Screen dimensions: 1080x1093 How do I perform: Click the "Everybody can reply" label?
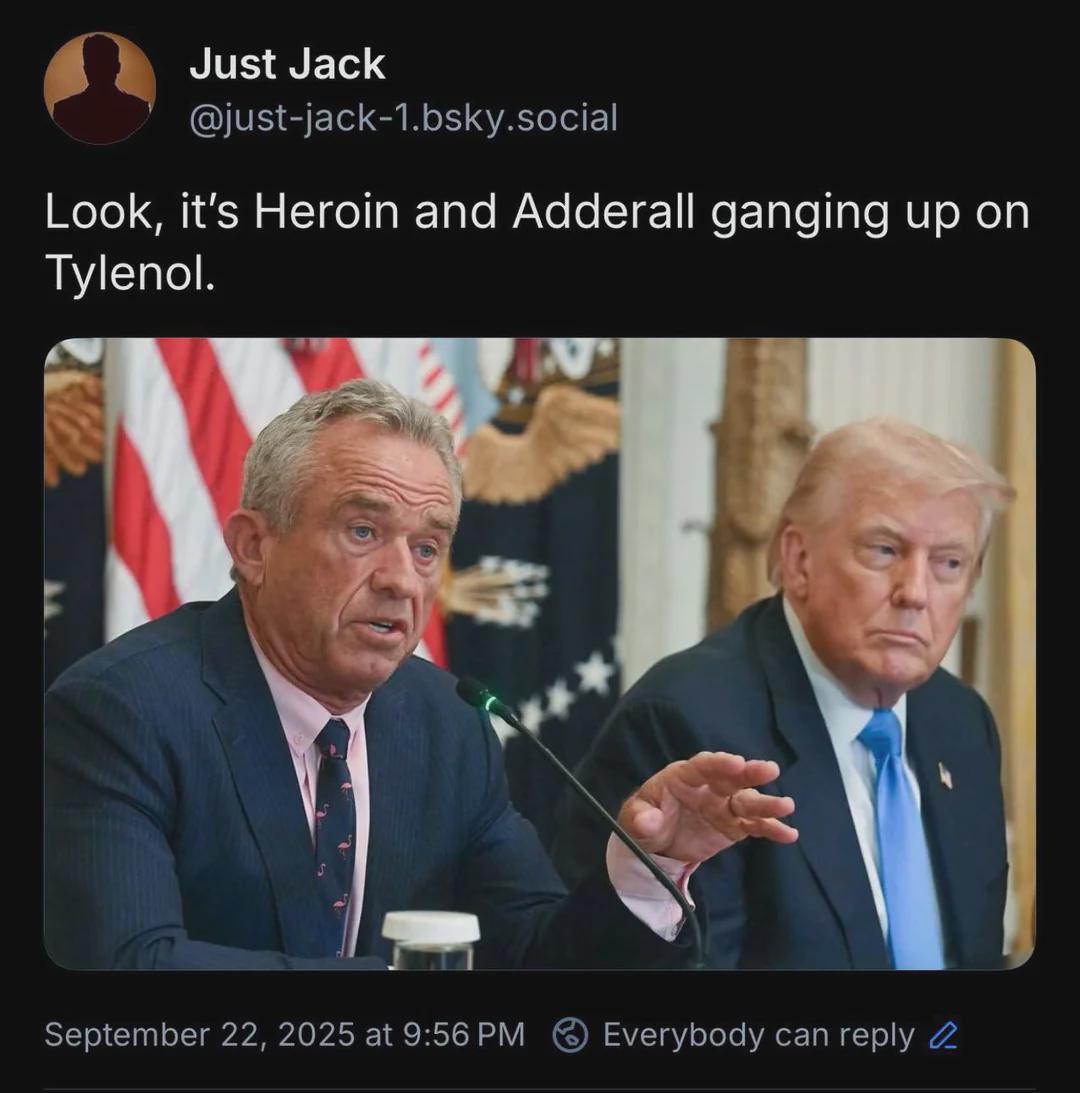[759, 1034]
